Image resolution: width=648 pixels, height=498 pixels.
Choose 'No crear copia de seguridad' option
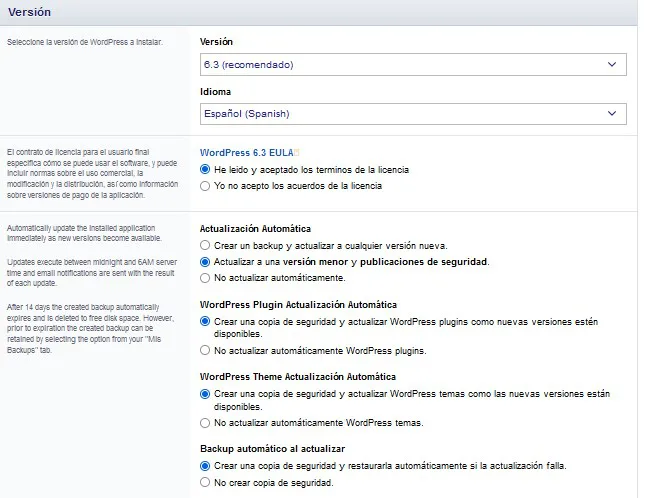point(206,482)
